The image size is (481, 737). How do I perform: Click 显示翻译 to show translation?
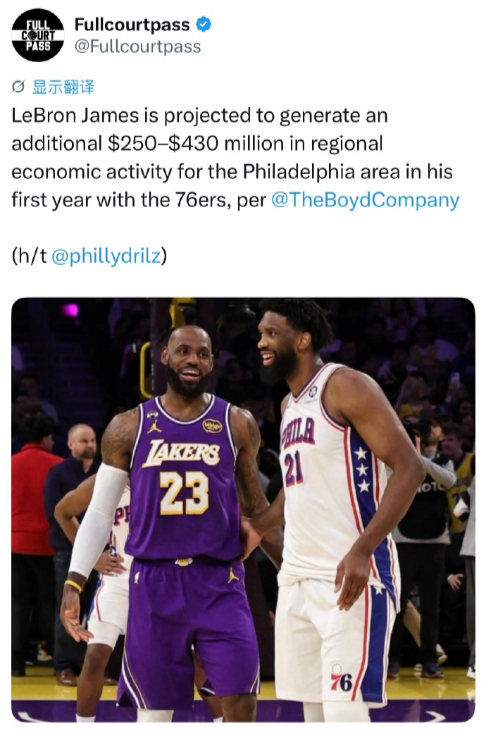pos(63,87)
